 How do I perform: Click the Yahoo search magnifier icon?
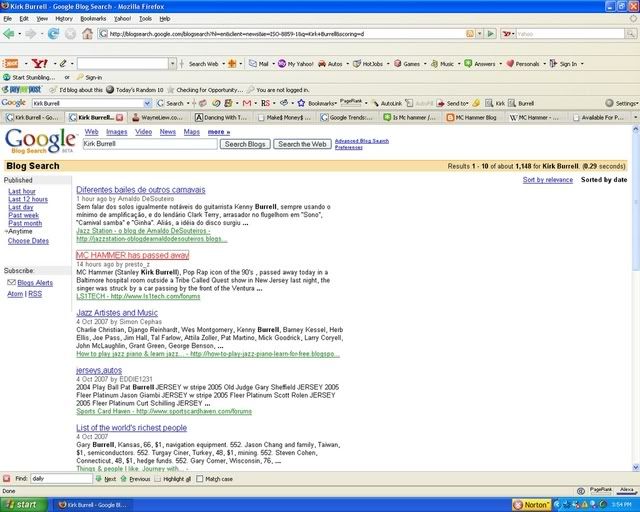631,34
